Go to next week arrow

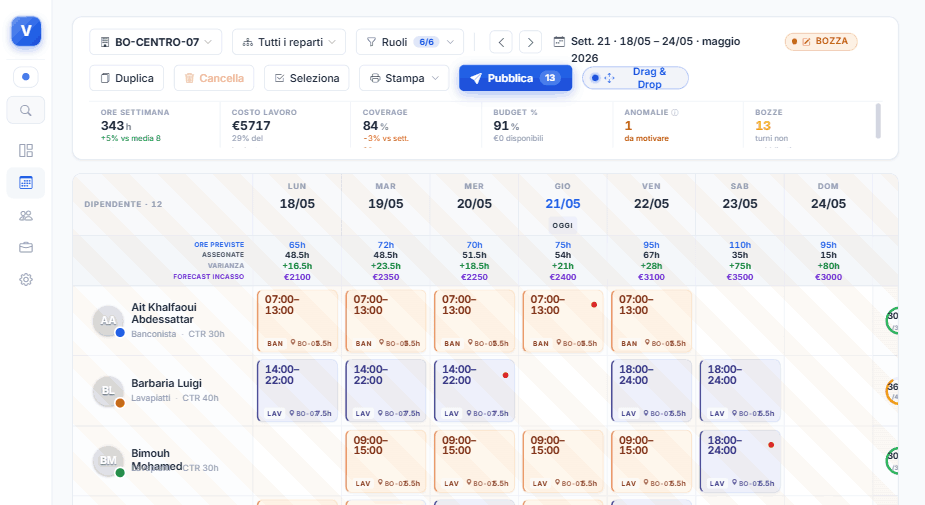[530, 42]
